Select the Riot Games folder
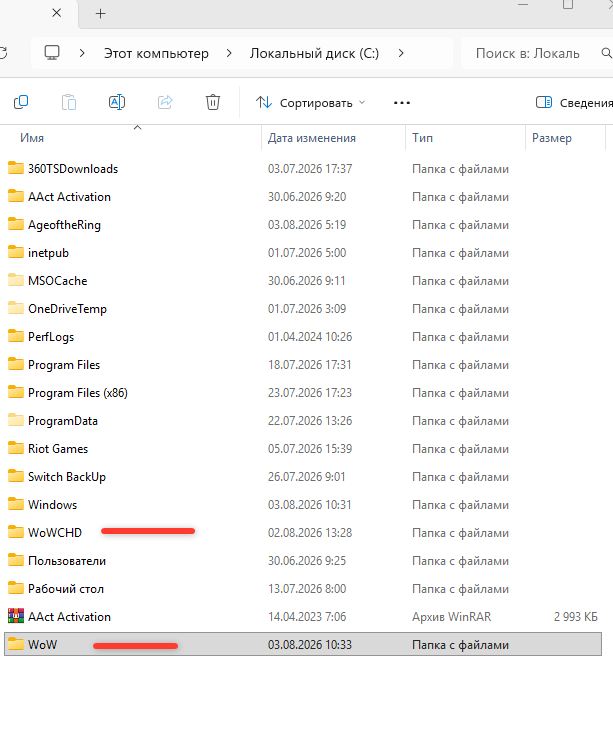This screenshot has height=739, width=613. pyautogui.click(x=303, y=449)
